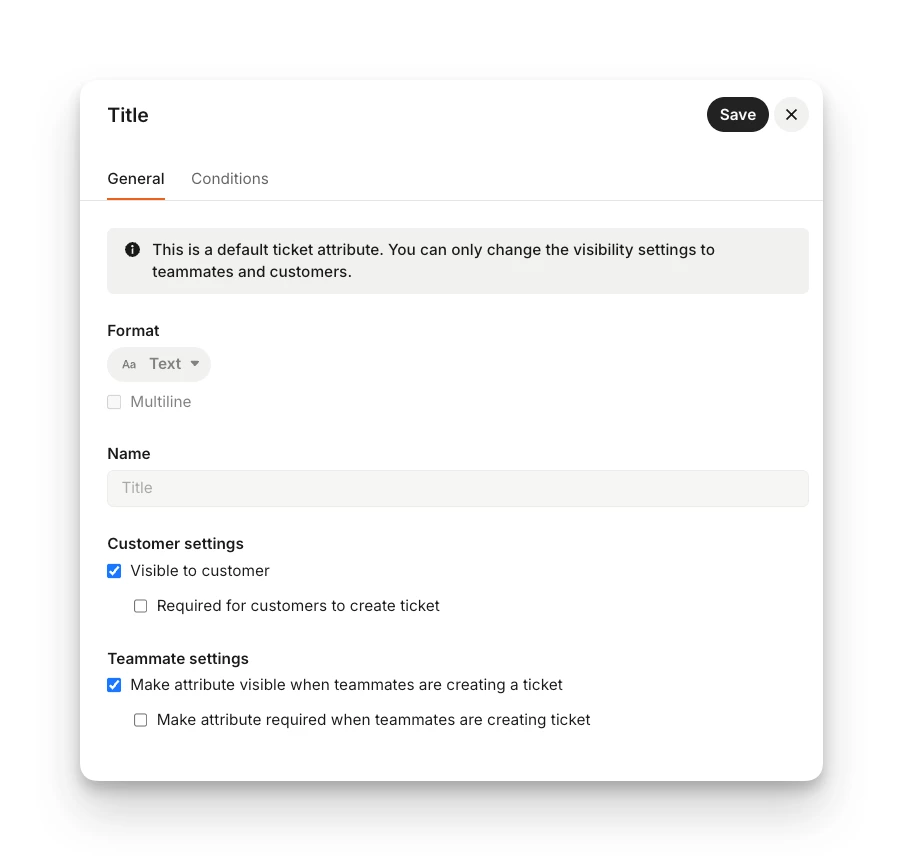Focus the Name input field
Viewport: 903px width, 861px height.
click(x=458, y=488)
